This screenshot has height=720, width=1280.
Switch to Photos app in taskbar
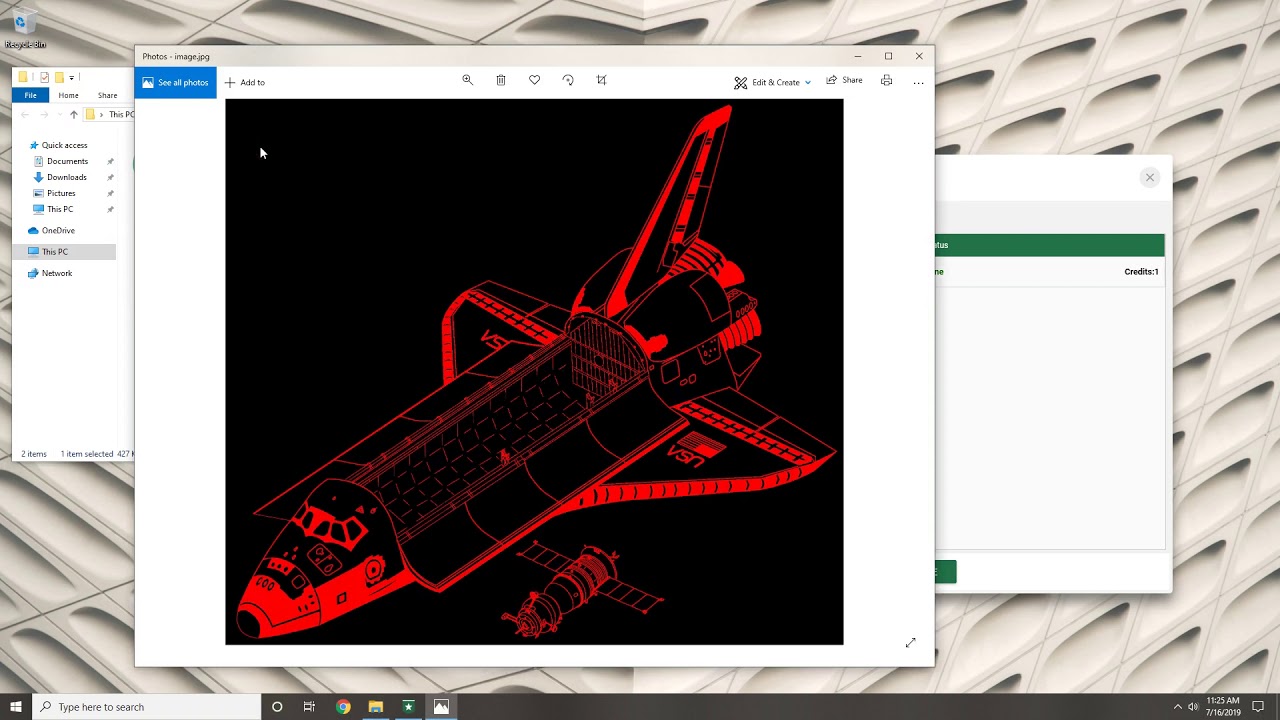[x=441, y=706]
